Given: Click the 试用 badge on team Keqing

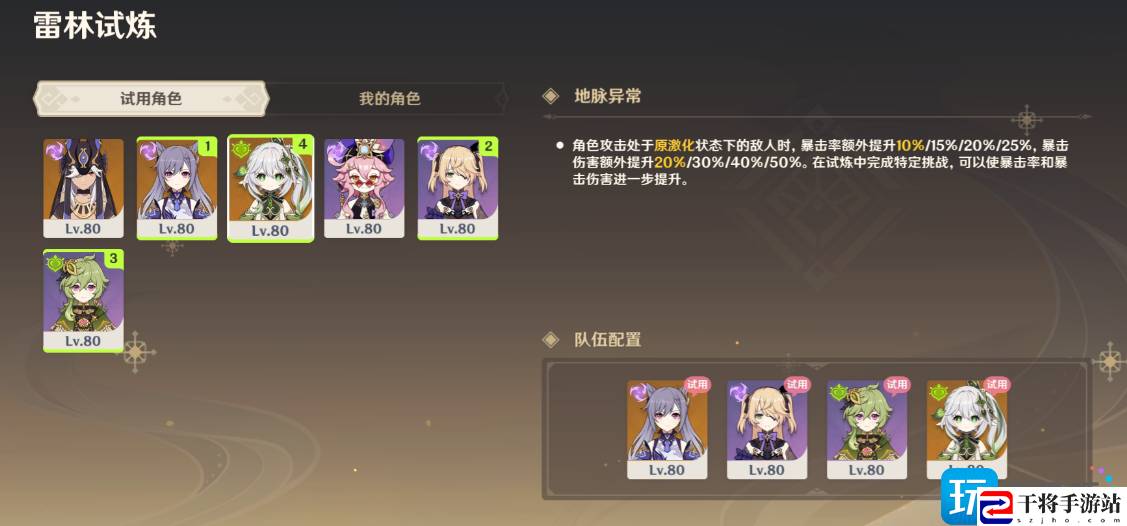Looking at the screenshot, I should (x=696, y=384).
